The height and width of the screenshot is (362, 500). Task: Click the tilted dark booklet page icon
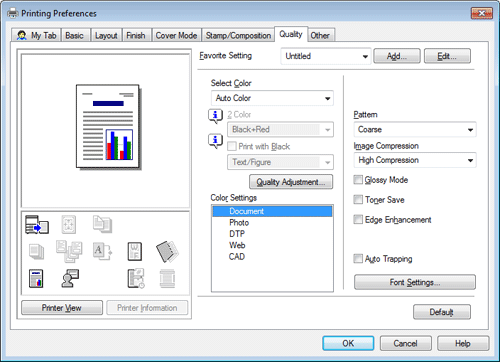[x=167, y=251]
